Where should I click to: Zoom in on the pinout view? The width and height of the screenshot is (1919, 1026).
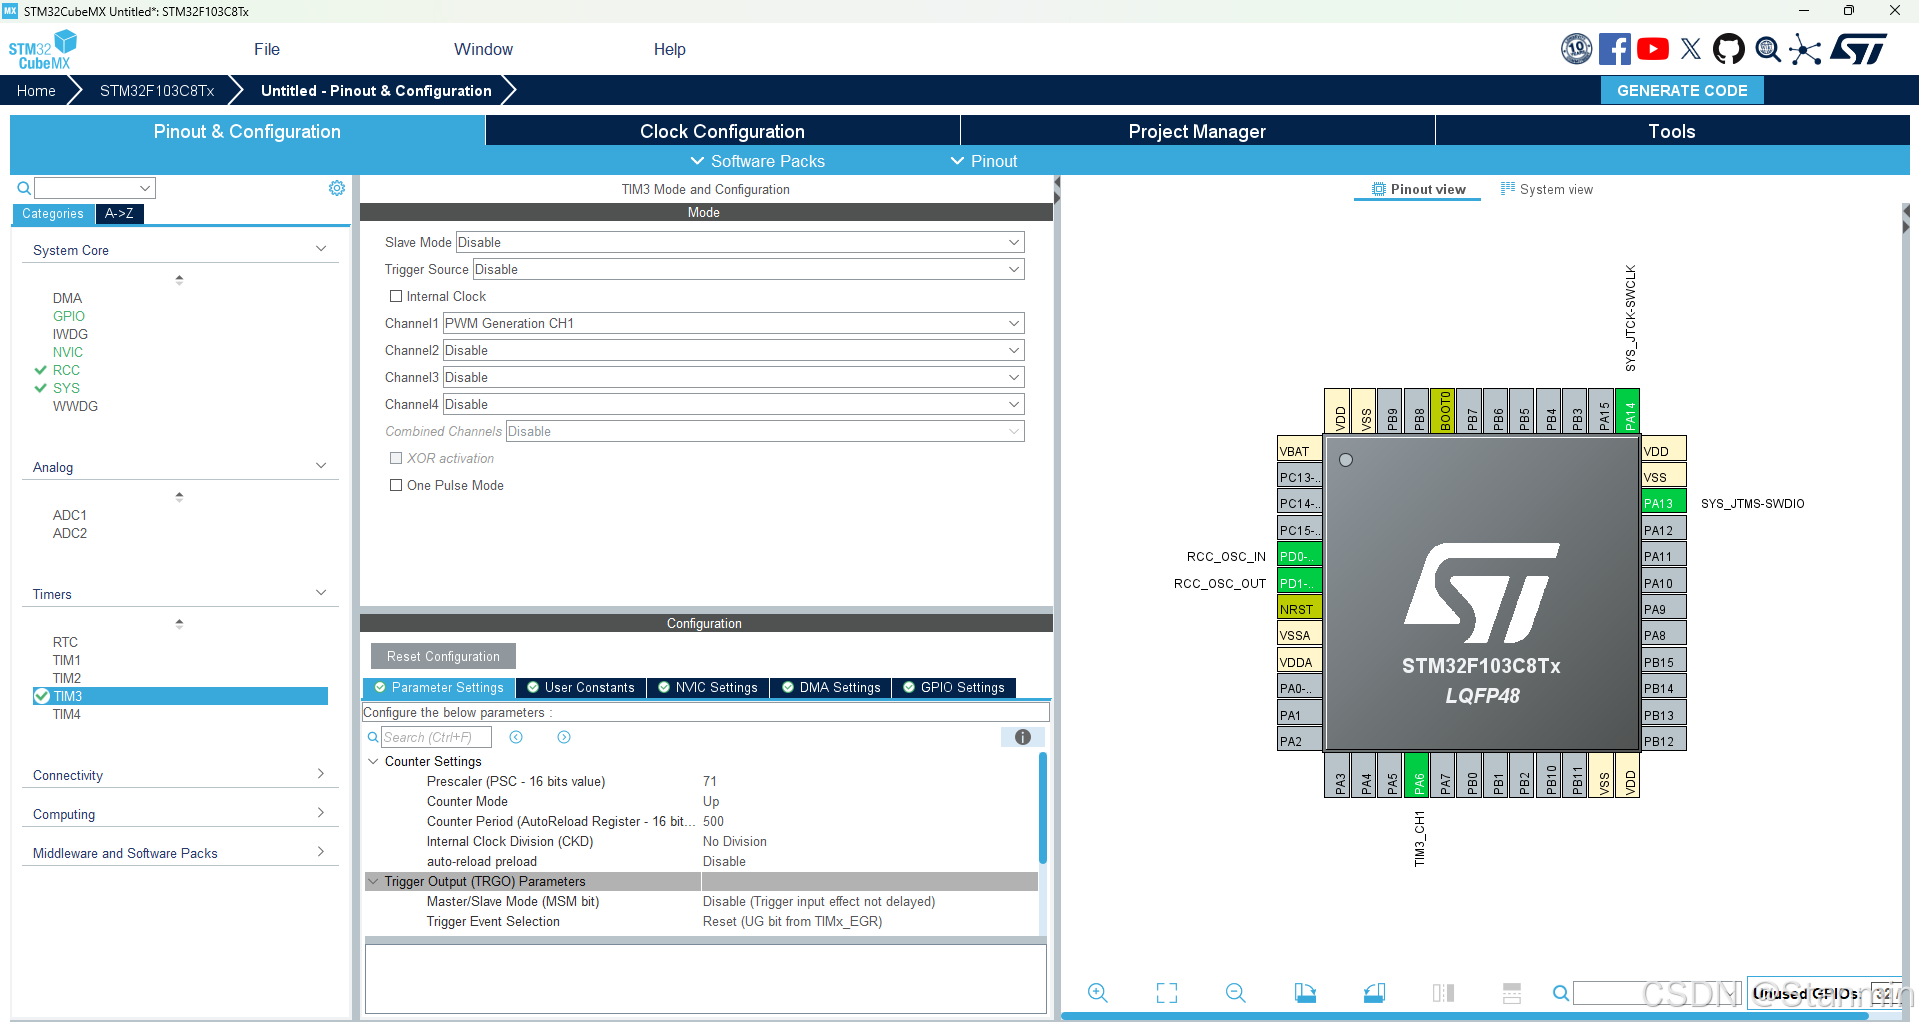(1098, 993)
